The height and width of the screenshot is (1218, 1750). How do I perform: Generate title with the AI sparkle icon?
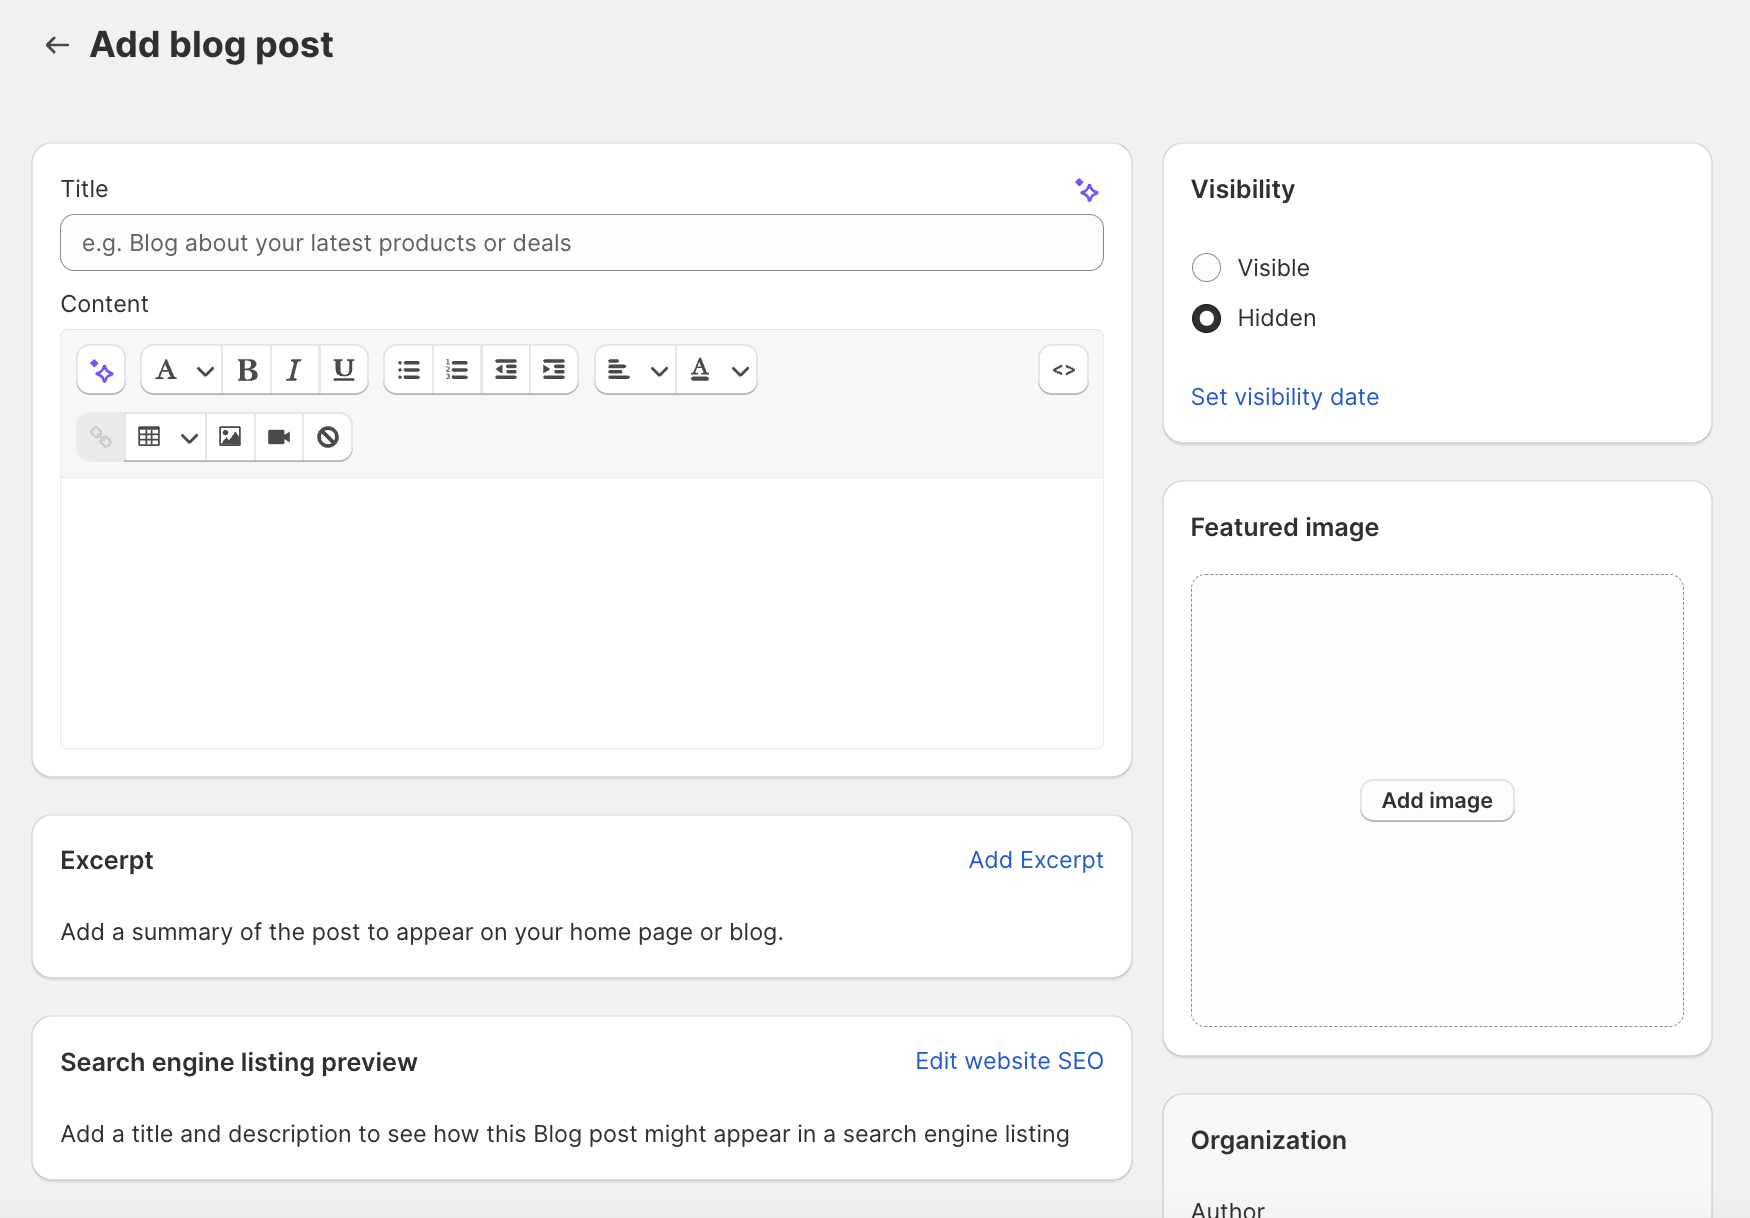(1087, 190)
